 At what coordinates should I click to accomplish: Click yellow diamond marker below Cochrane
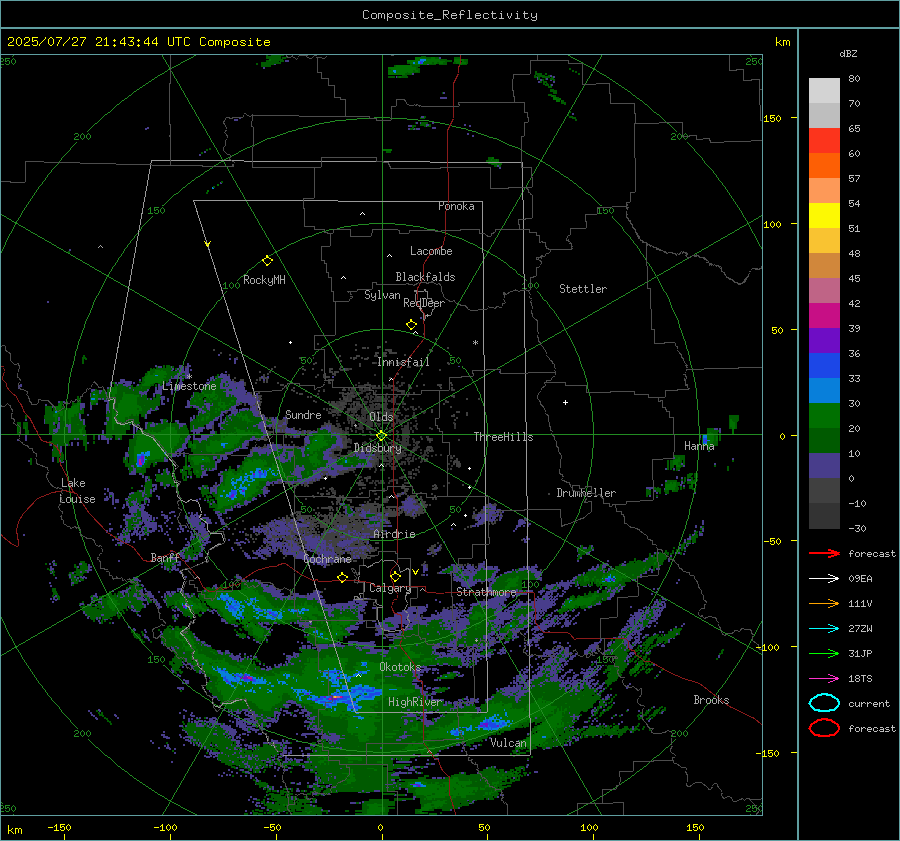pyautogui.click(x=343, y=578)
